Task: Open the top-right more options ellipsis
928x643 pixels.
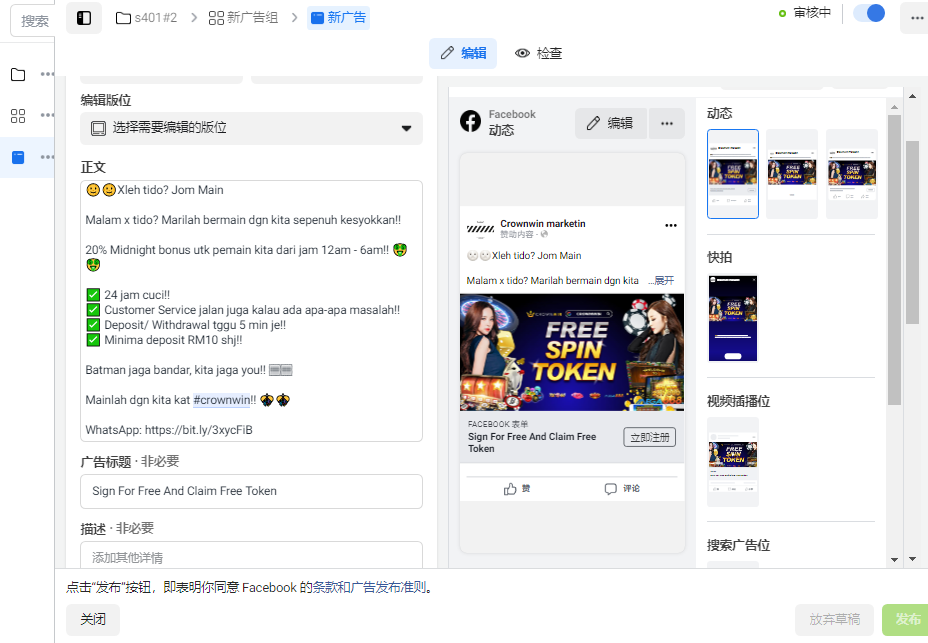Action: (916, 18)
